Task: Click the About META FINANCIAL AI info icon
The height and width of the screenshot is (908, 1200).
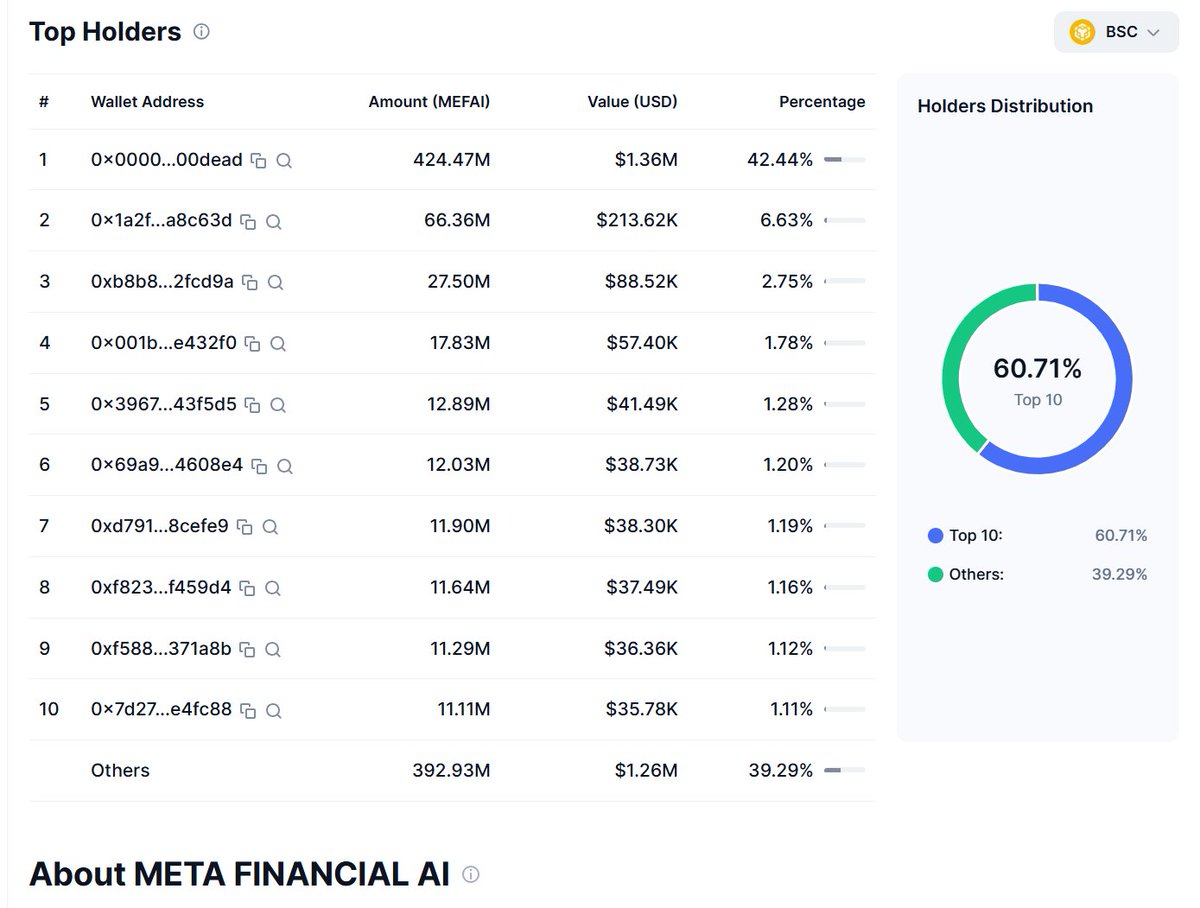Action: click(471, 874)
